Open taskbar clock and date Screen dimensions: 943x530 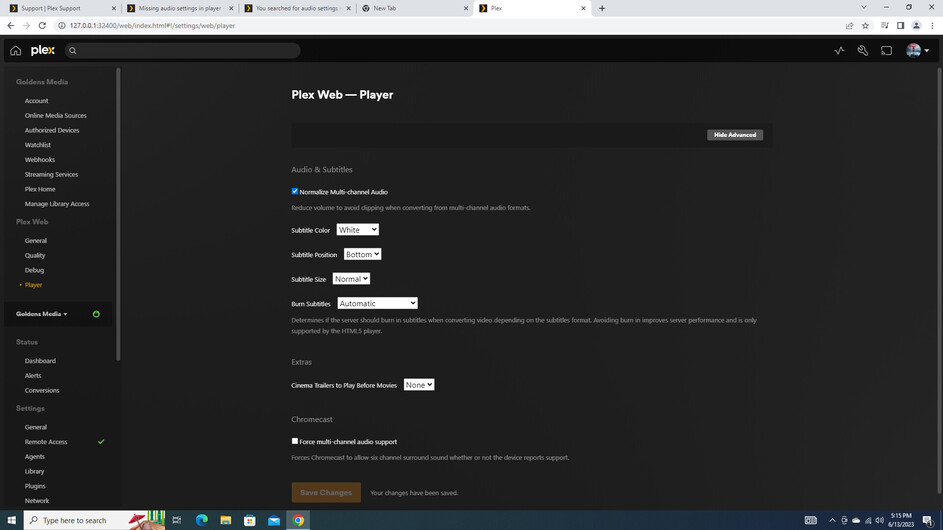coord(901,520)
